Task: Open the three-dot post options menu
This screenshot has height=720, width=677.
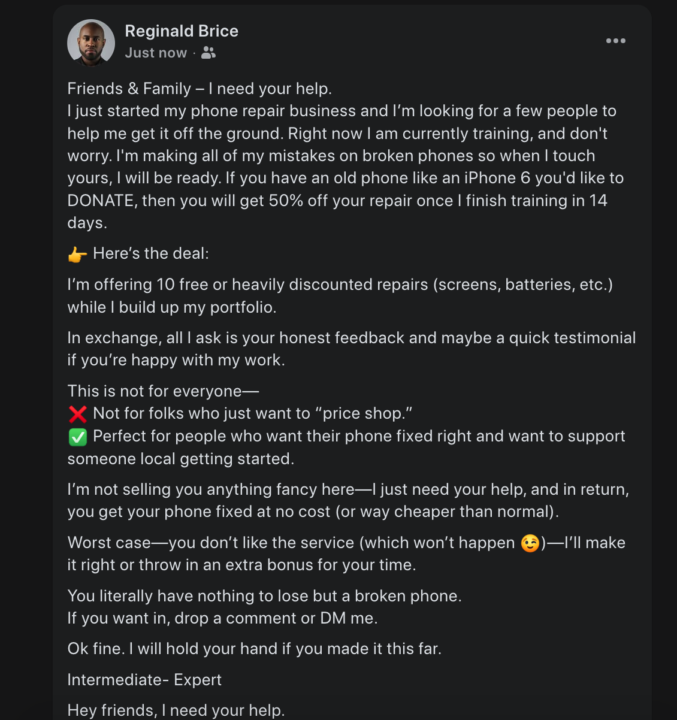Action: point(616,41)
